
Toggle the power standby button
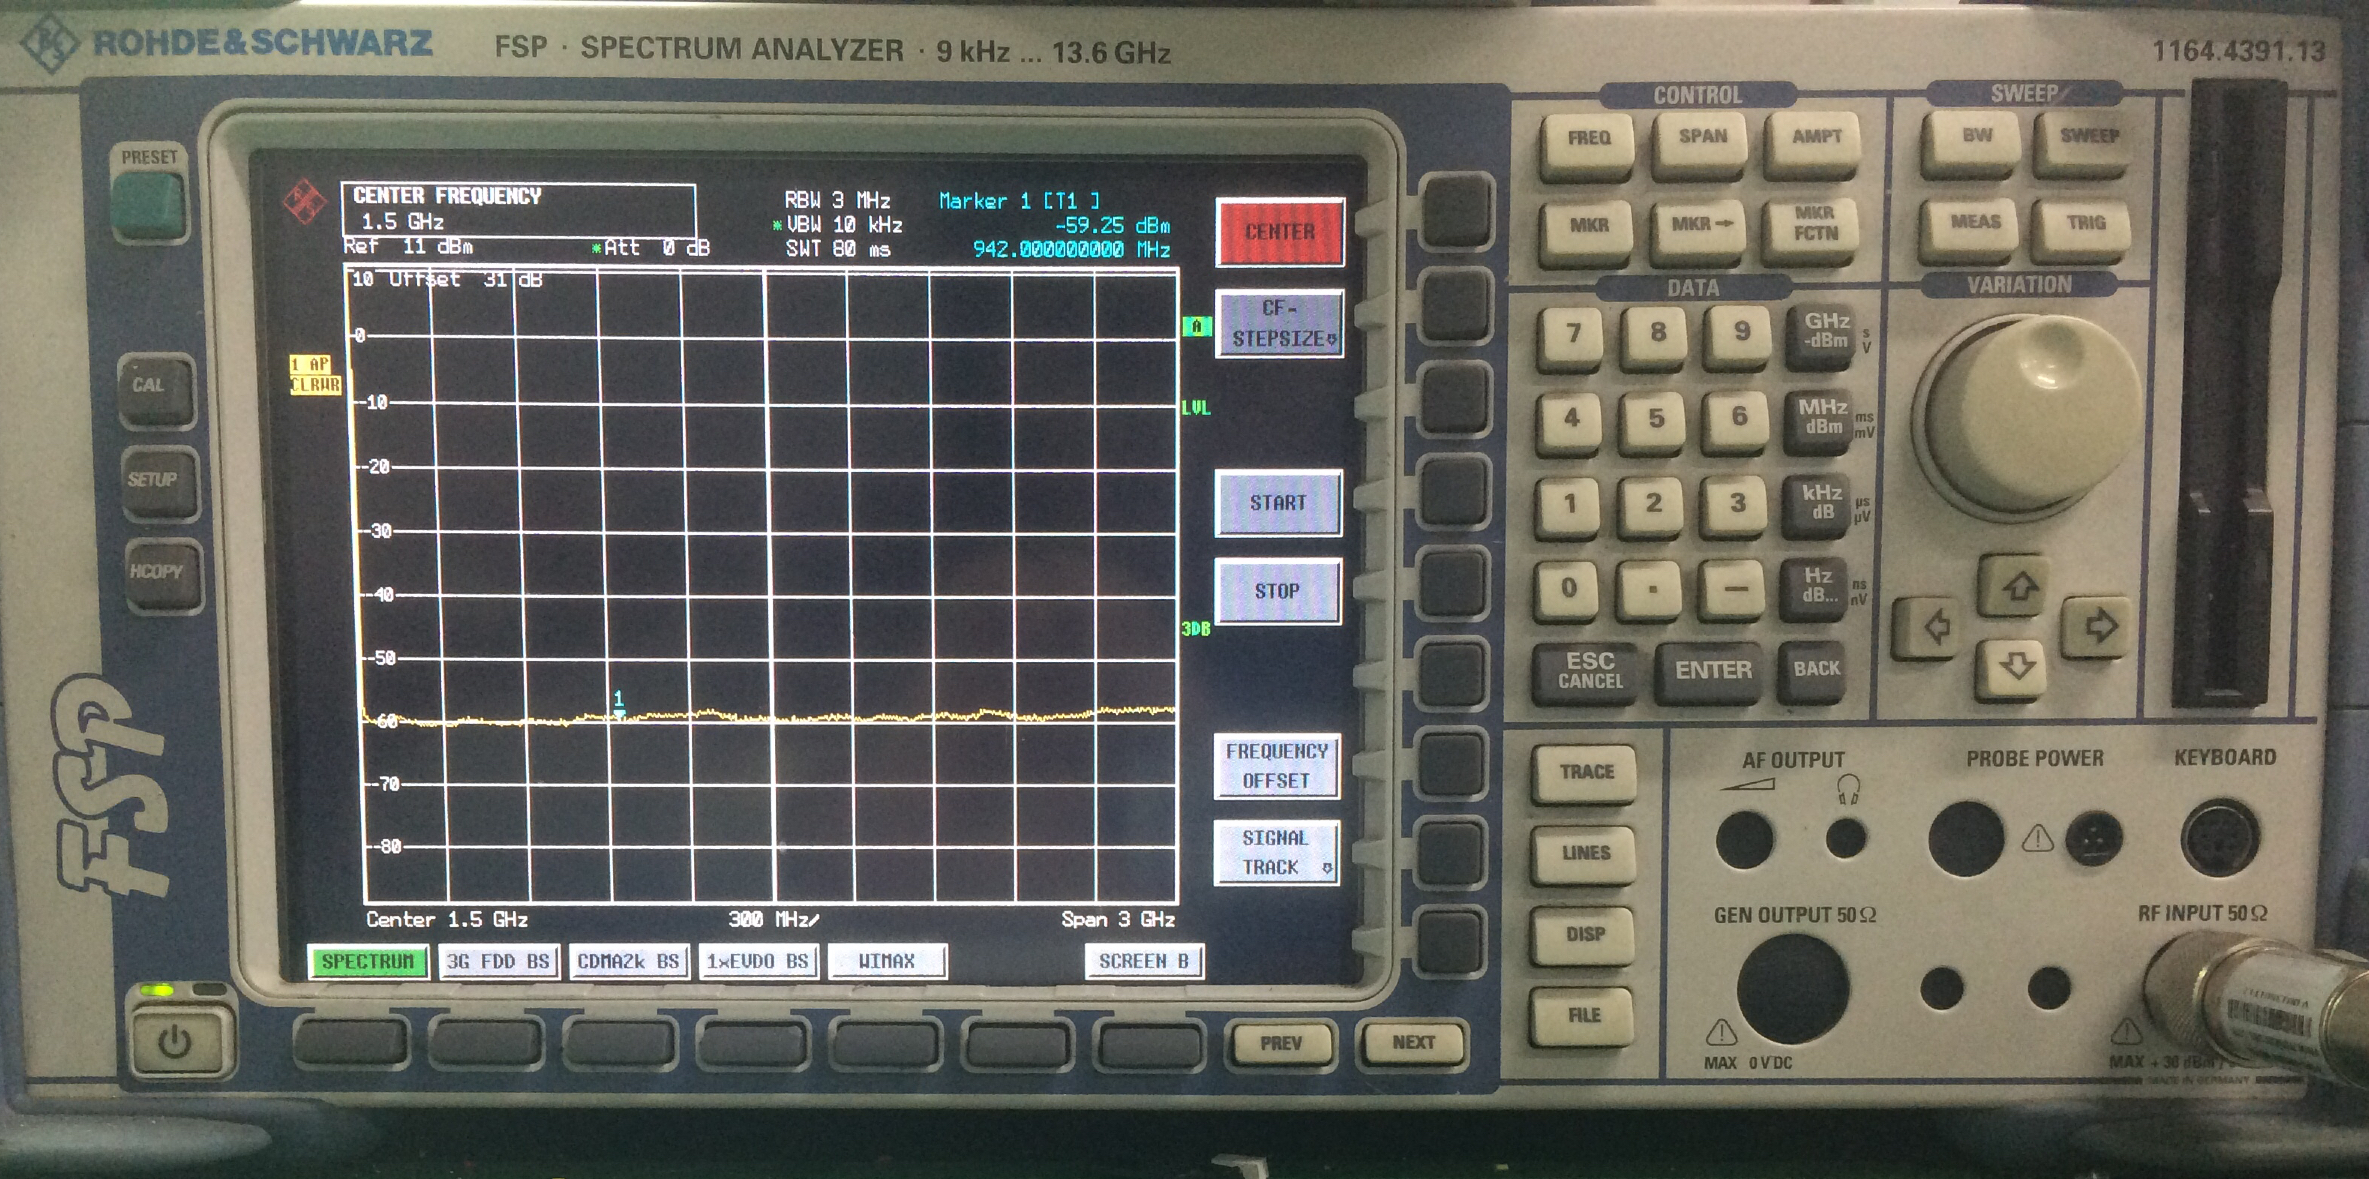tap(178, 1042)
